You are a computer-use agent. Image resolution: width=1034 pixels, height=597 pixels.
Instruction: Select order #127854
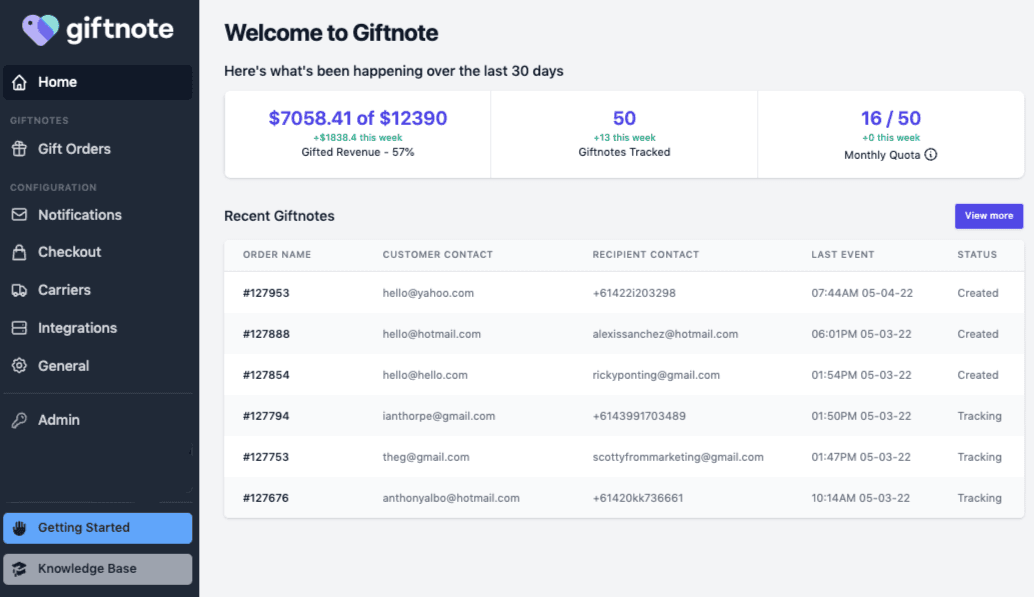[266, 375]
